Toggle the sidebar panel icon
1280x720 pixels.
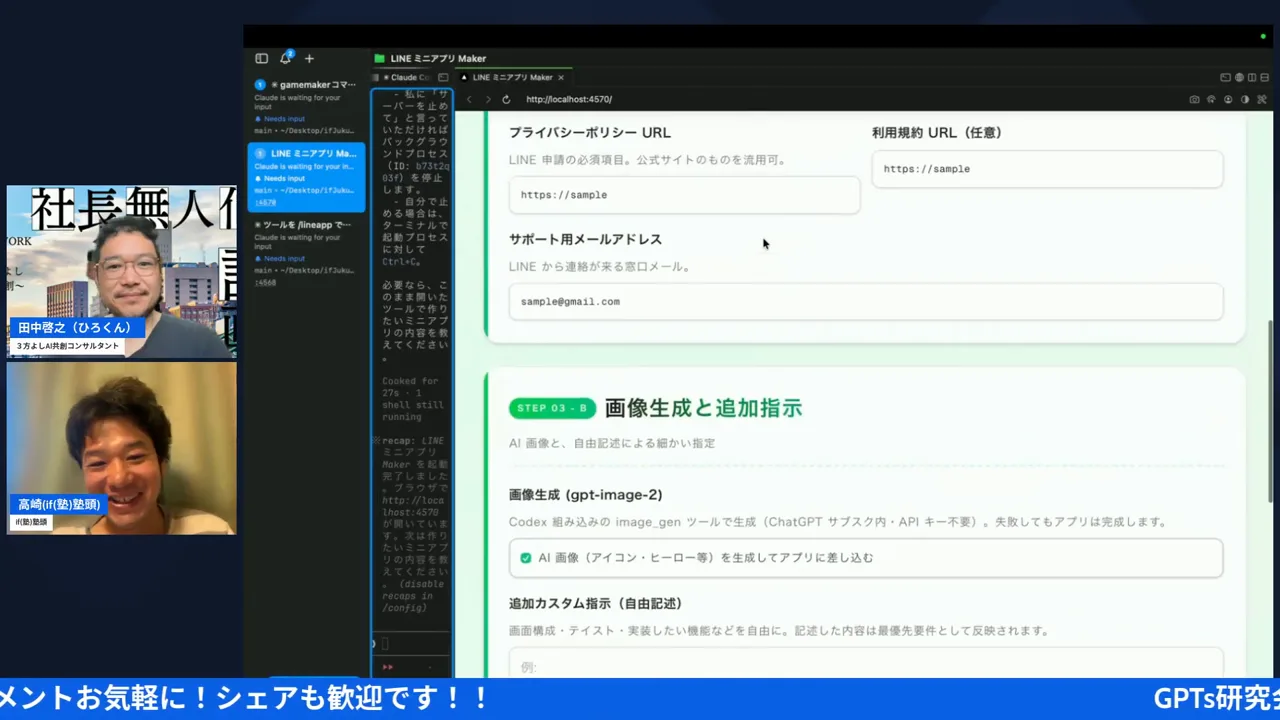(262, 59)
